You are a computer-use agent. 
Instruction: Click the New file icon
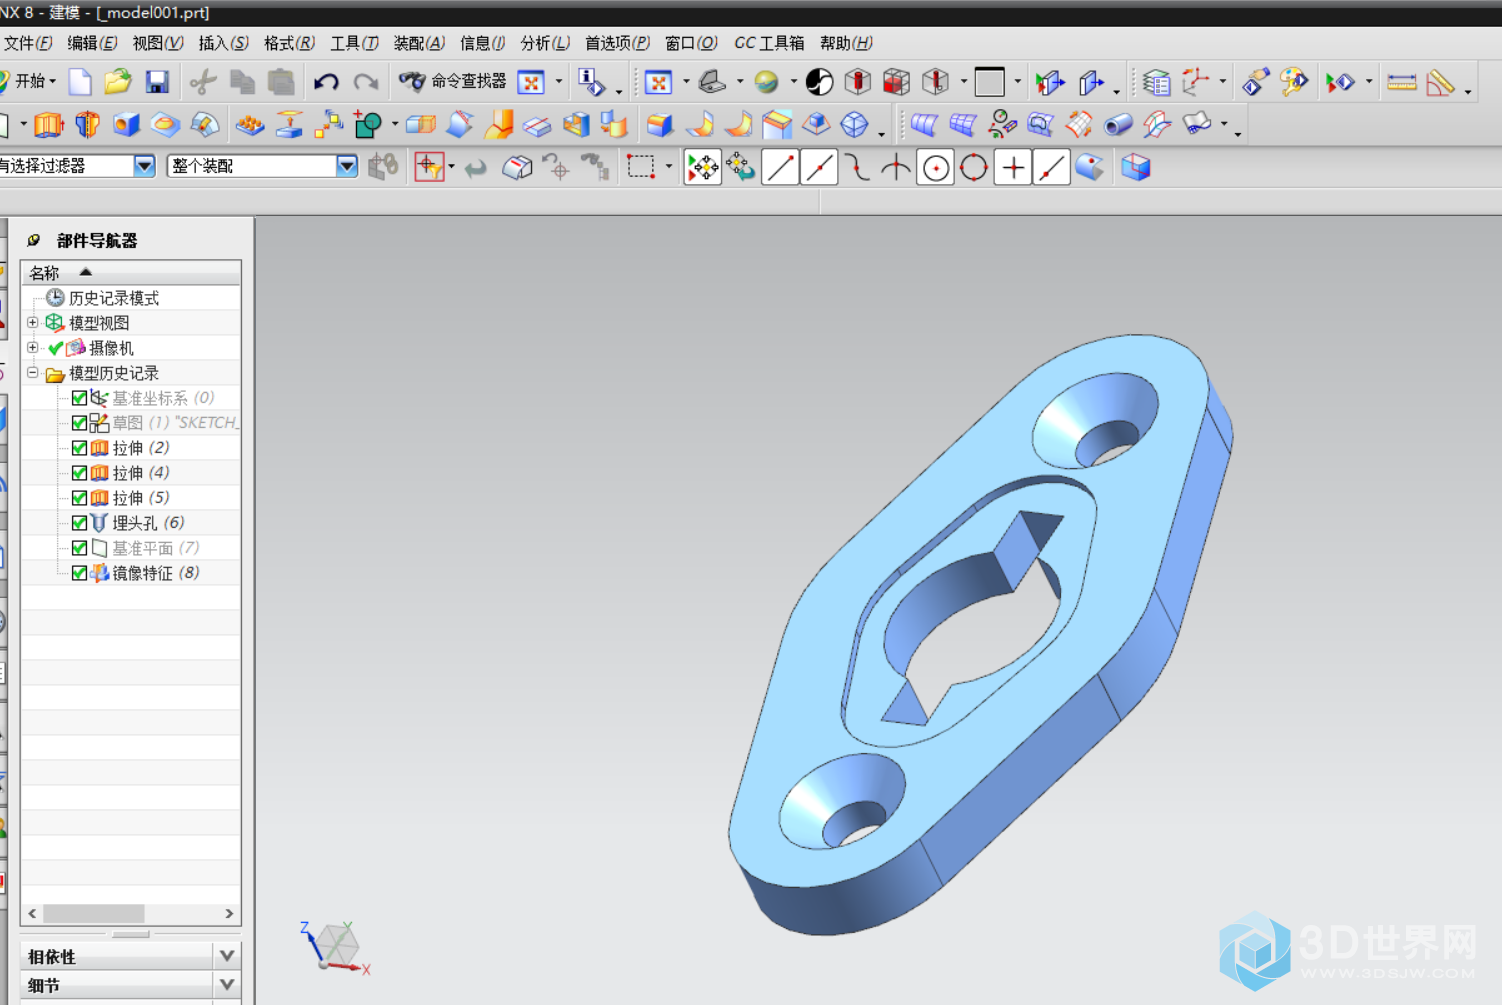coord(80,82)
